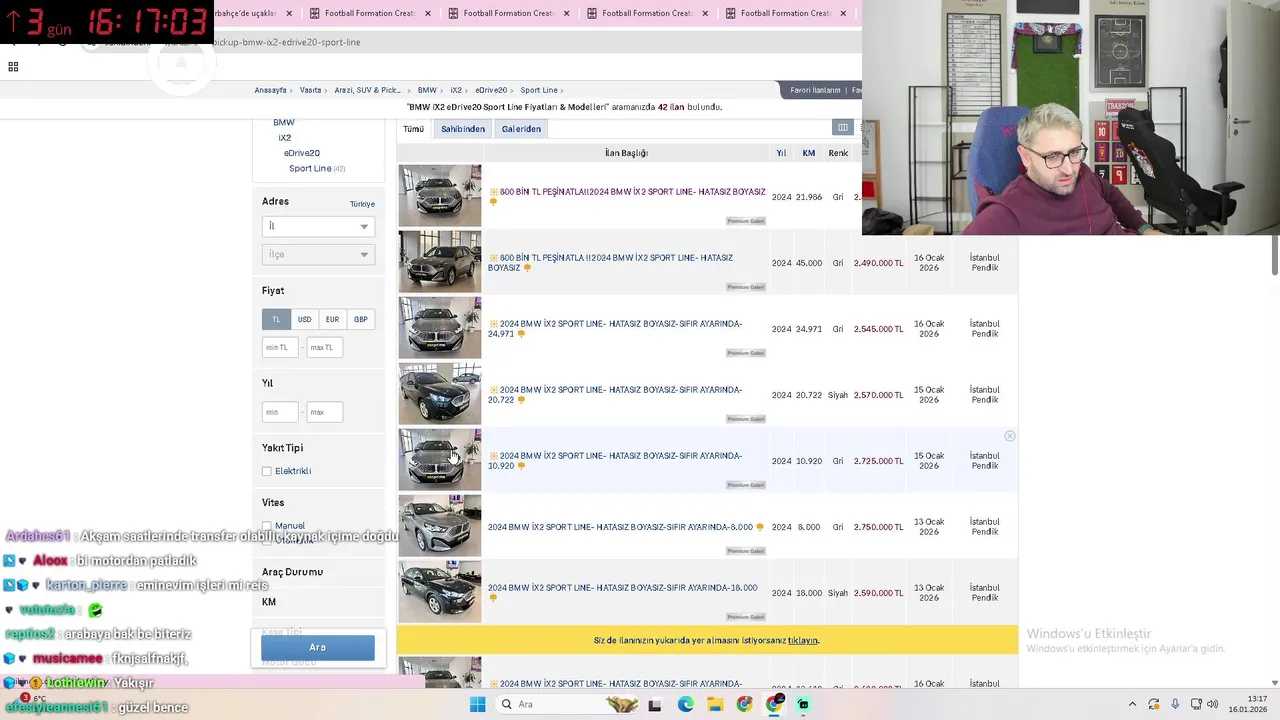Open Arazi, SUV & Pickup breadcrumb
1280x720 pixels.
pos(367,90)
